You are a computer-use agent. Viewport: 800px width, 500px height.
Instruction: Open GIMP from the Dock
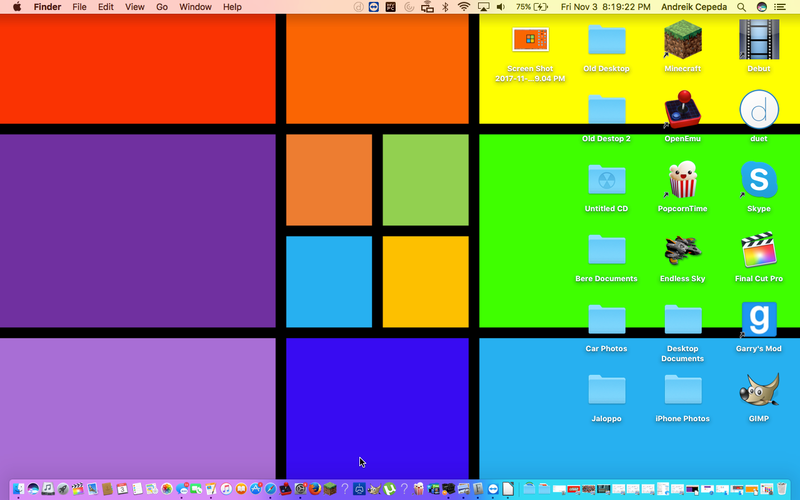[x=374, y=489]
